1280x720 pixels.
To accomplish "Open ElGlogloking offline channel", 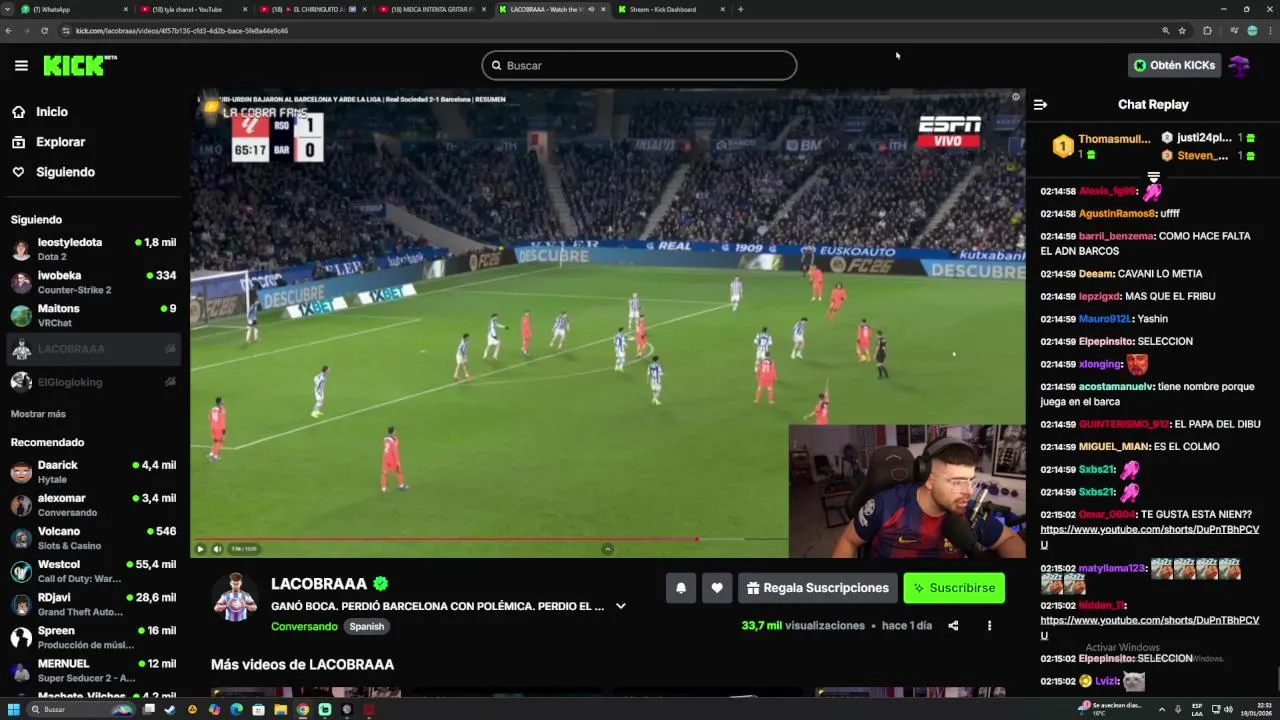I will pos(94,382).
